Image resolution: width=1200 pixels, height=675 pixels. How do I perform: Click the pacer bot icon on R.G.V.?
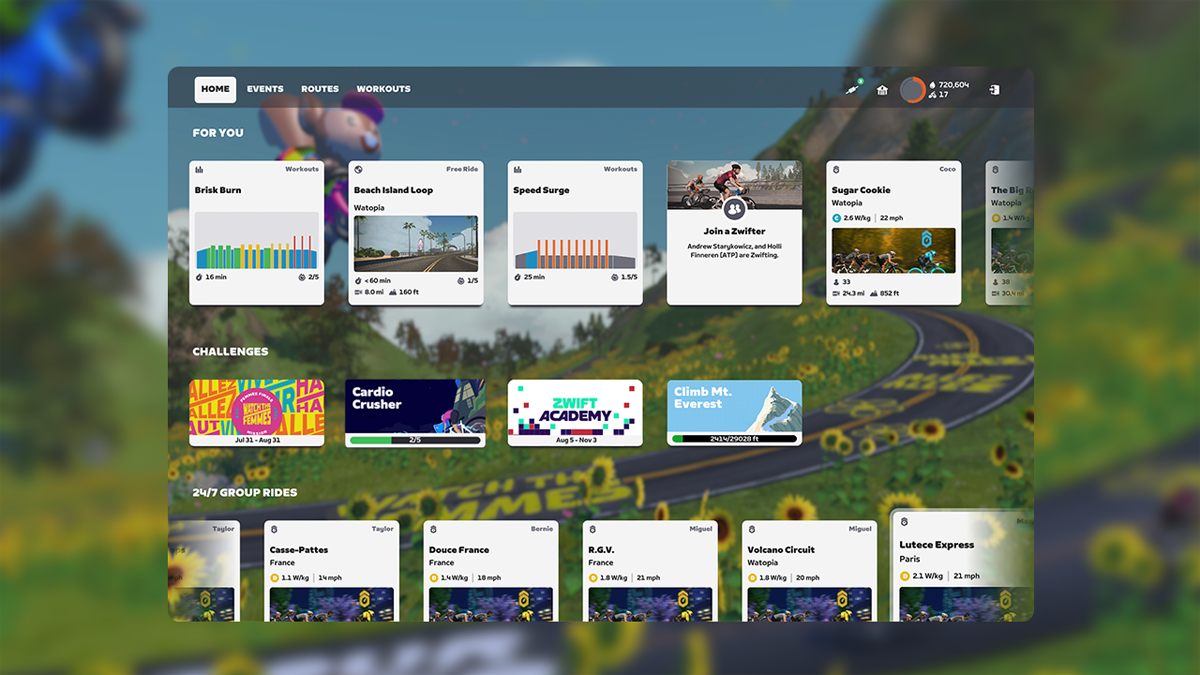tap(592, 529)
